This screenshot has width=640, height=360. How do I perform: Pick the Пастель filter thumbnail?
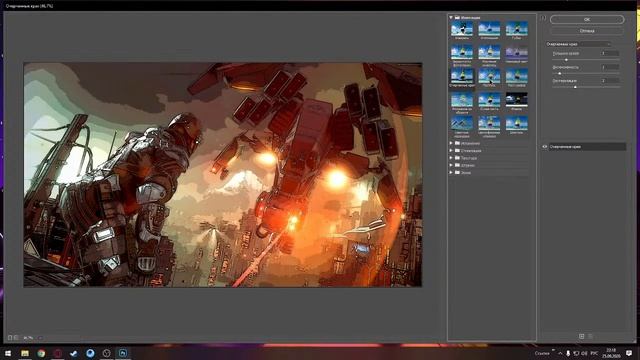click(x=489, y=76)
